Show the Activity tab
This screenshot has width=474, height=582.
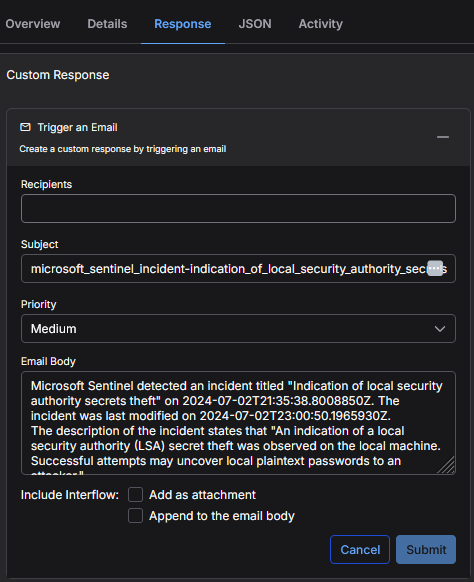[x=321, y=24]
